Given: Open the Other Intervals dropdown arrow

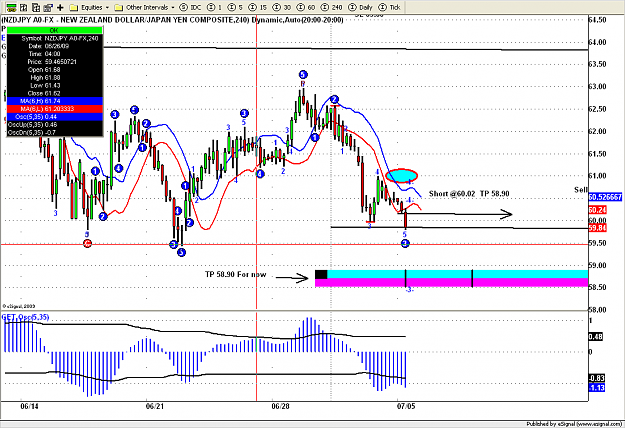Looking at the screenshot, I should [x=173, y=8].
